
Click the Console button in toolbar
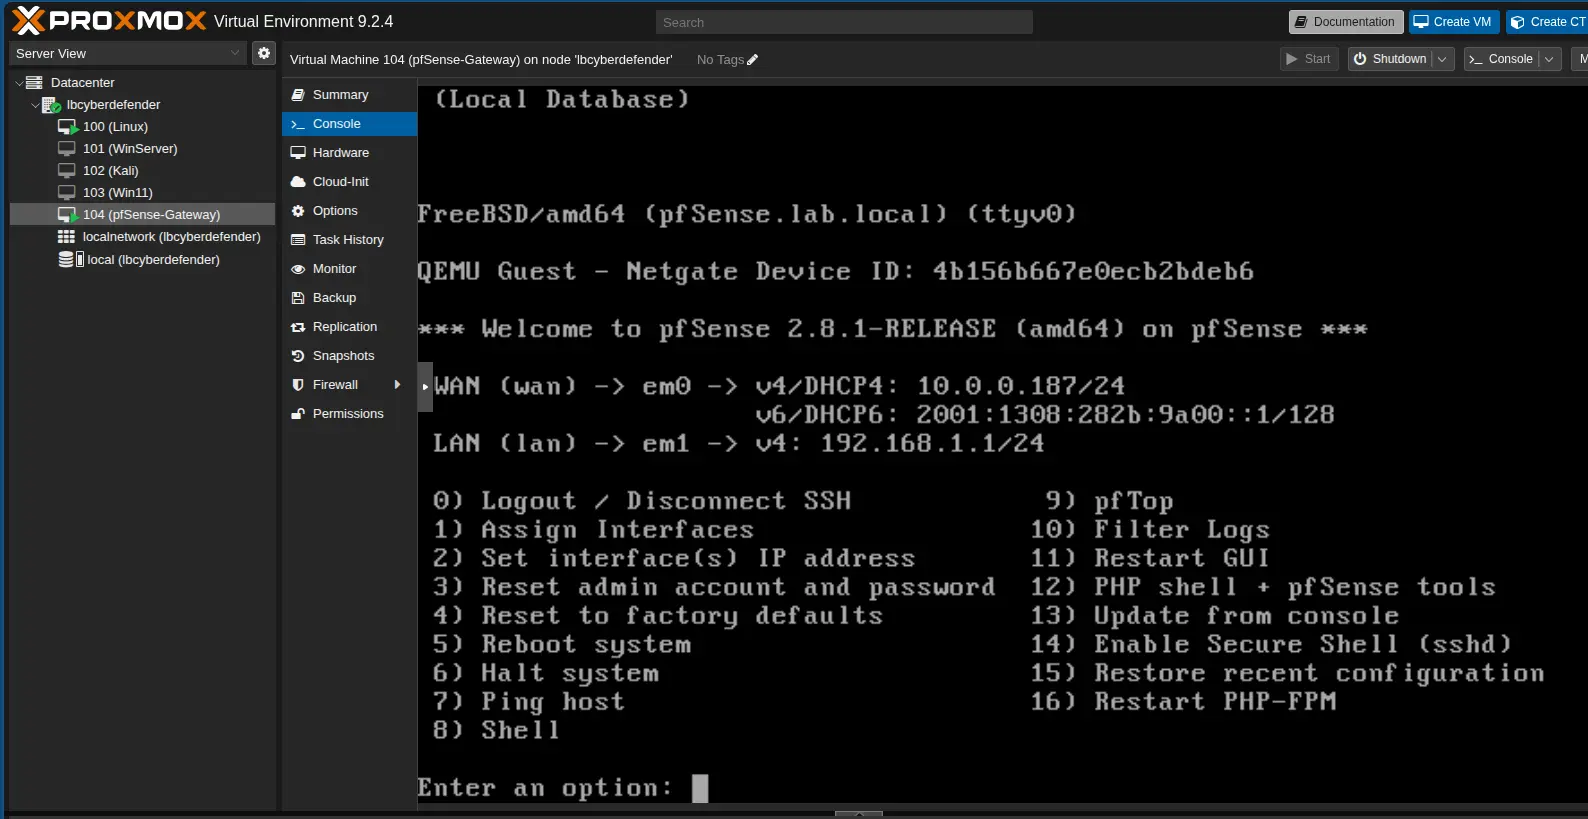tap(1501, 59)
